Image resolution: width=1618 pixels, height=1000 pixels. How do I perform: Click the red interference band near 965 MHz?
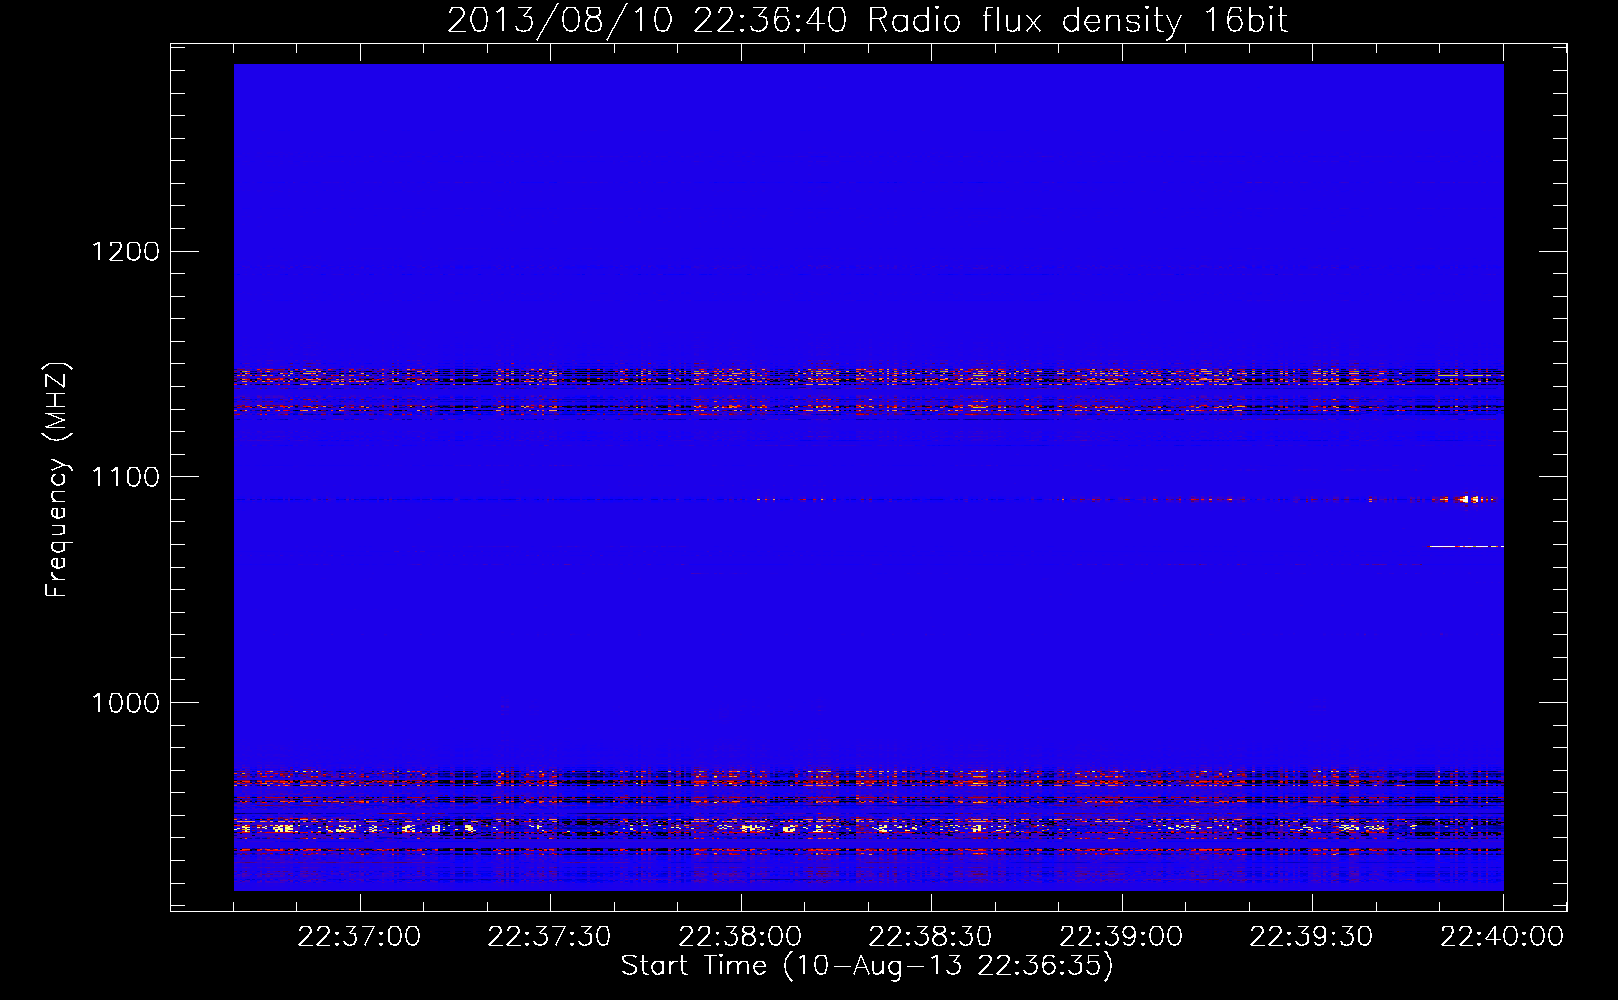click(x=868, y=777)
